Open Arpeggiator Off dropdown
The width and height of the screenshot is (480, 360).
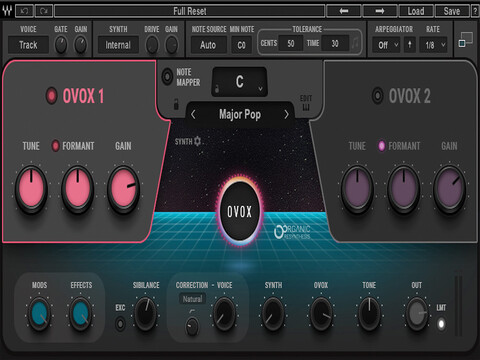click(387, 45)
